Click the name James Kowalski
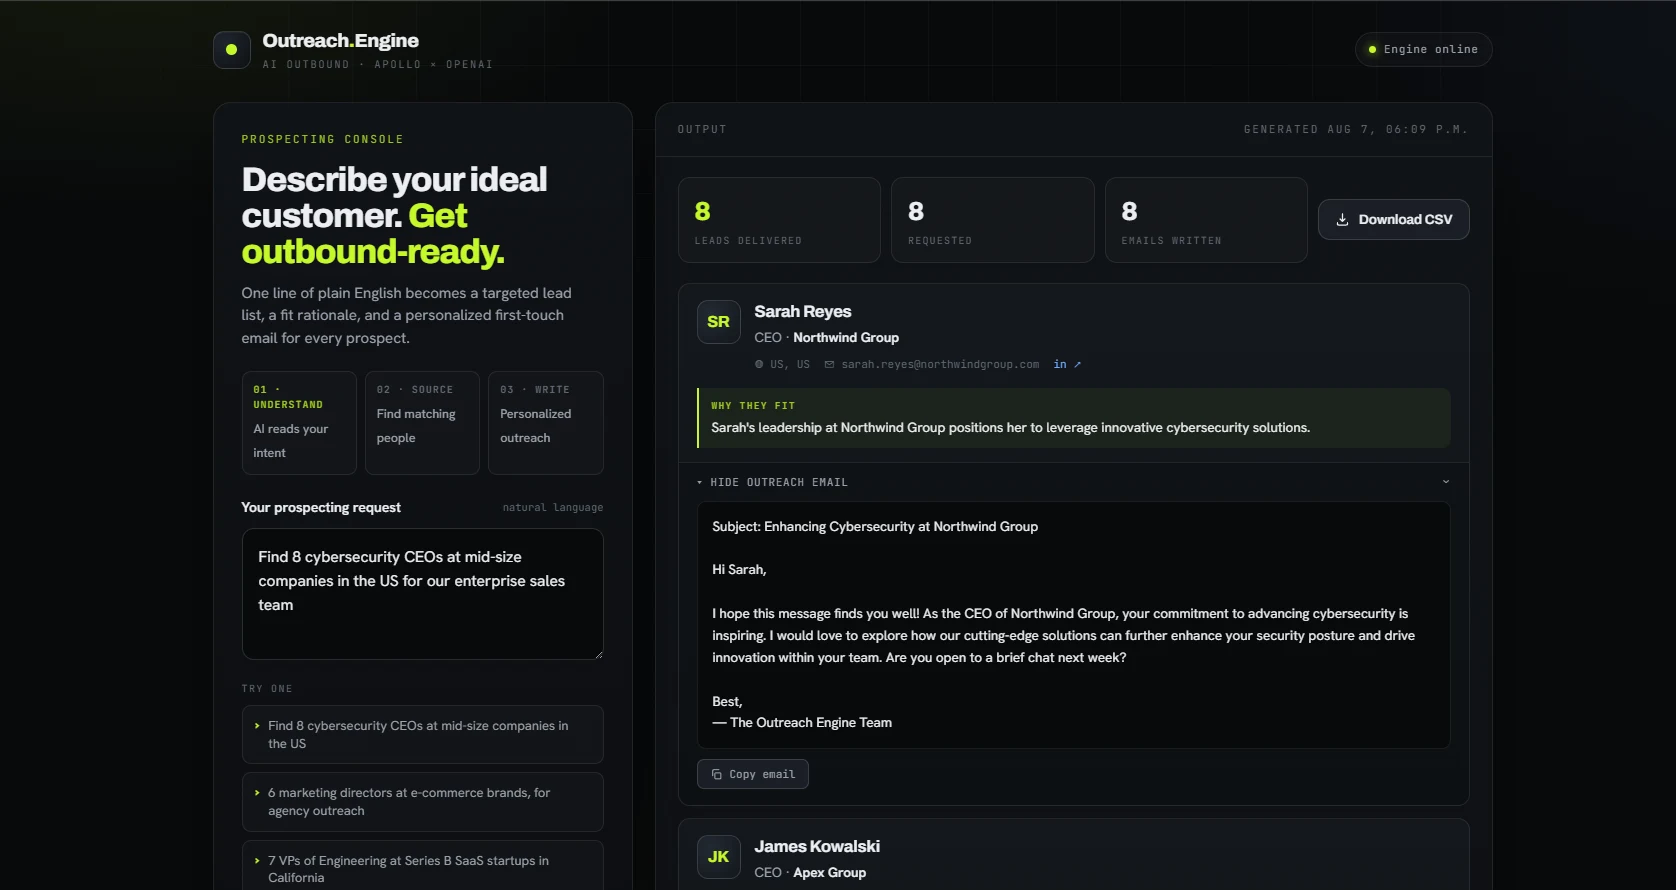The height and width of the screenshot is (890, 1676). pos(817,847)
